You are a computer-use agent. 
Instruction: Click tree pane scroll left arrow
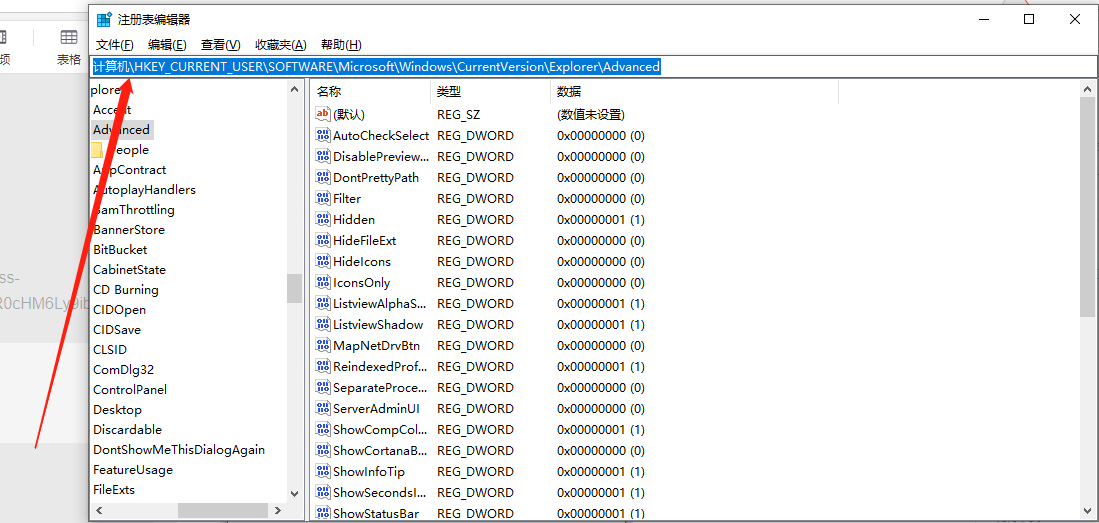coord(99,510)
